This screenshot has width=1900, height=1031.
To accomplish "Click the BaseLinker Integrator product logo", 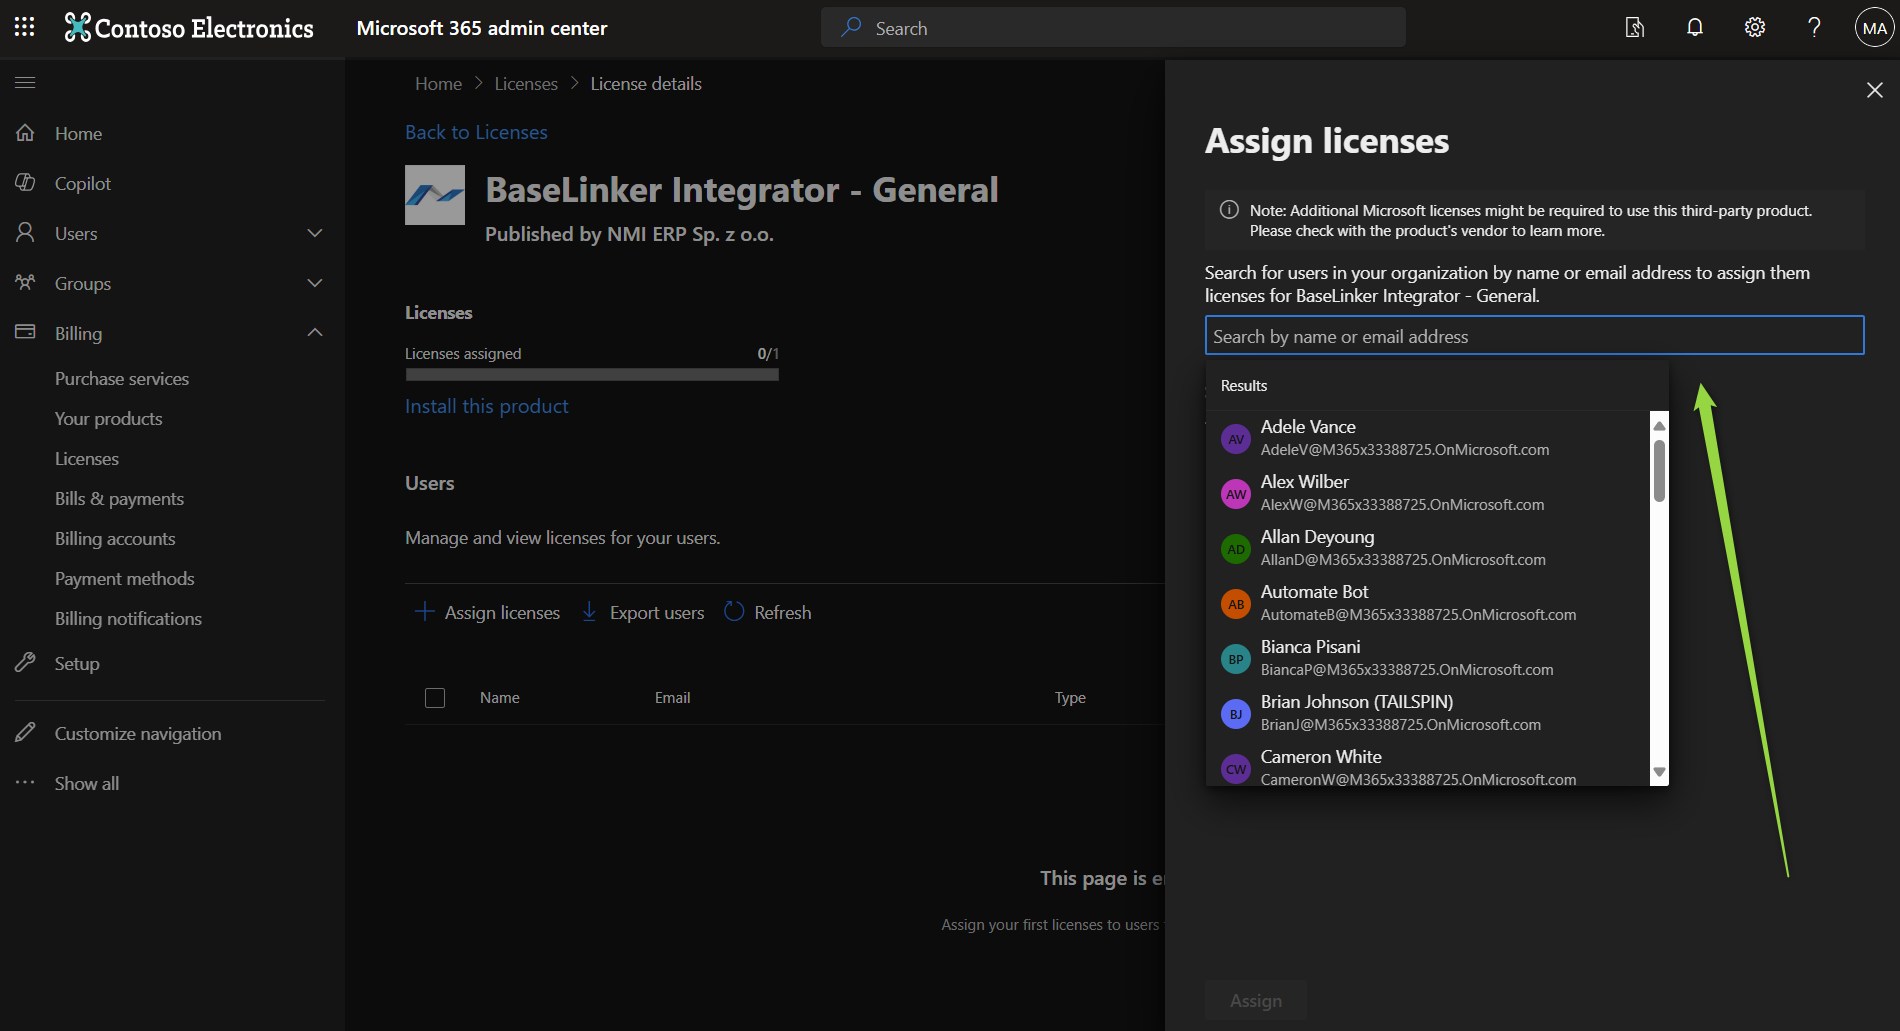I will pos(435,195).
